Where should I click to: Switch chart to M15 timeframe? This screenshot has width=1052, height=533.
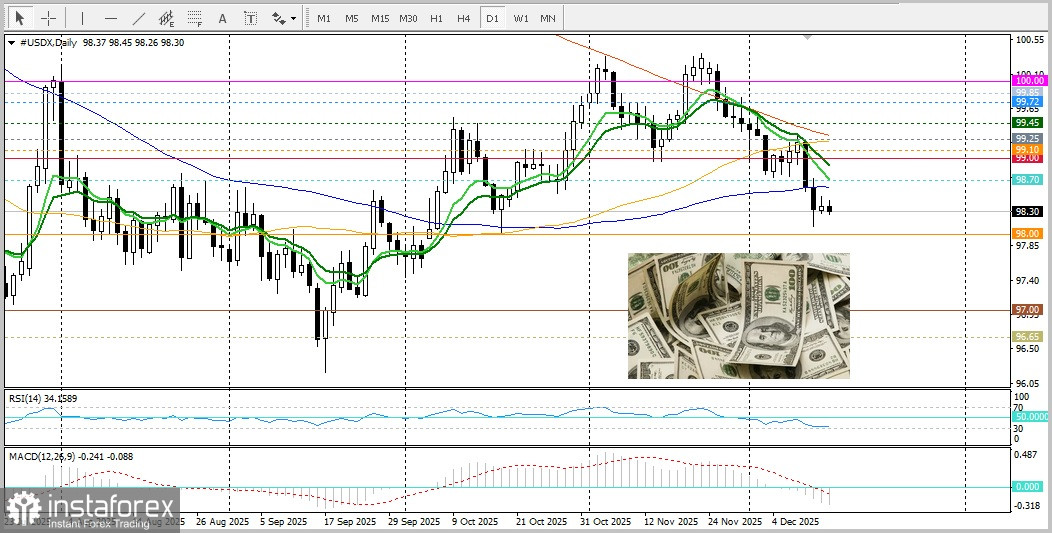pos(380,18)
